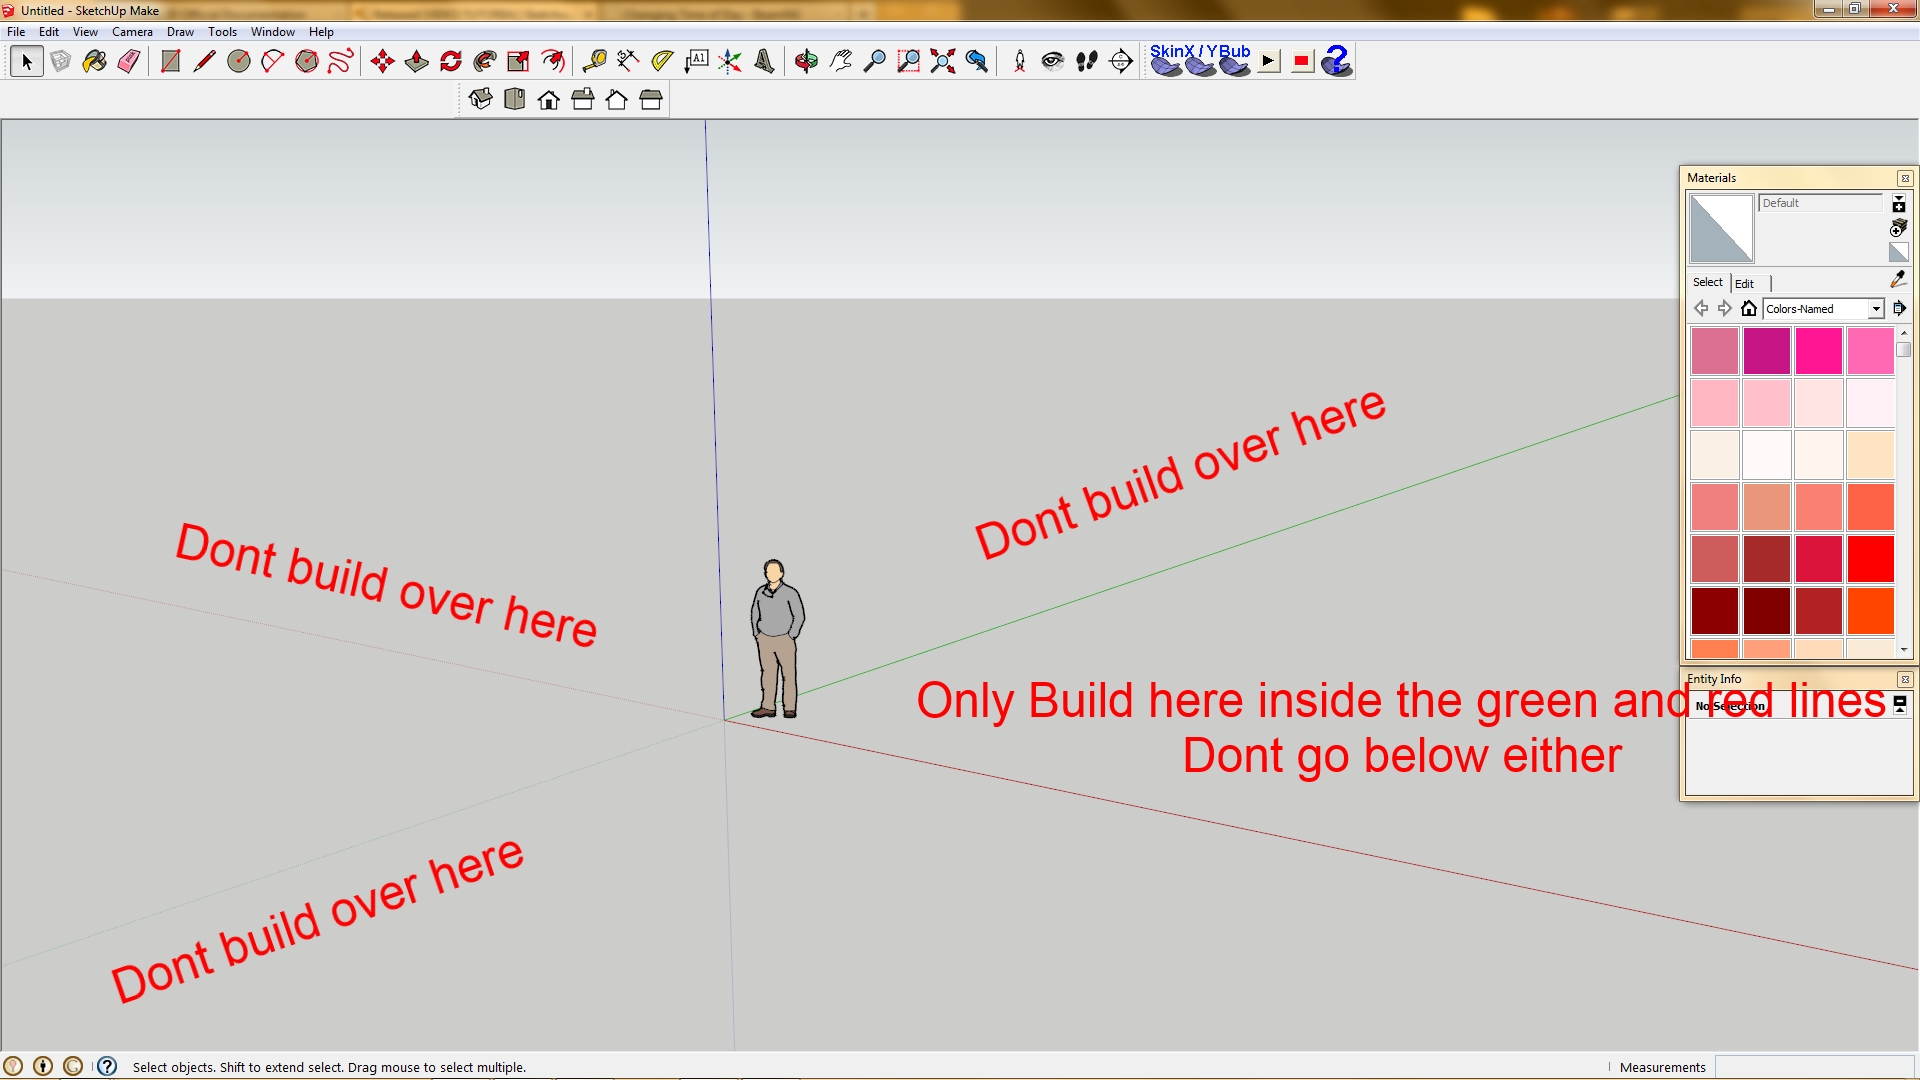Click the material eyedropper sample tool
Viewport: 1920px width, 1080px height.
(1897, 281)
